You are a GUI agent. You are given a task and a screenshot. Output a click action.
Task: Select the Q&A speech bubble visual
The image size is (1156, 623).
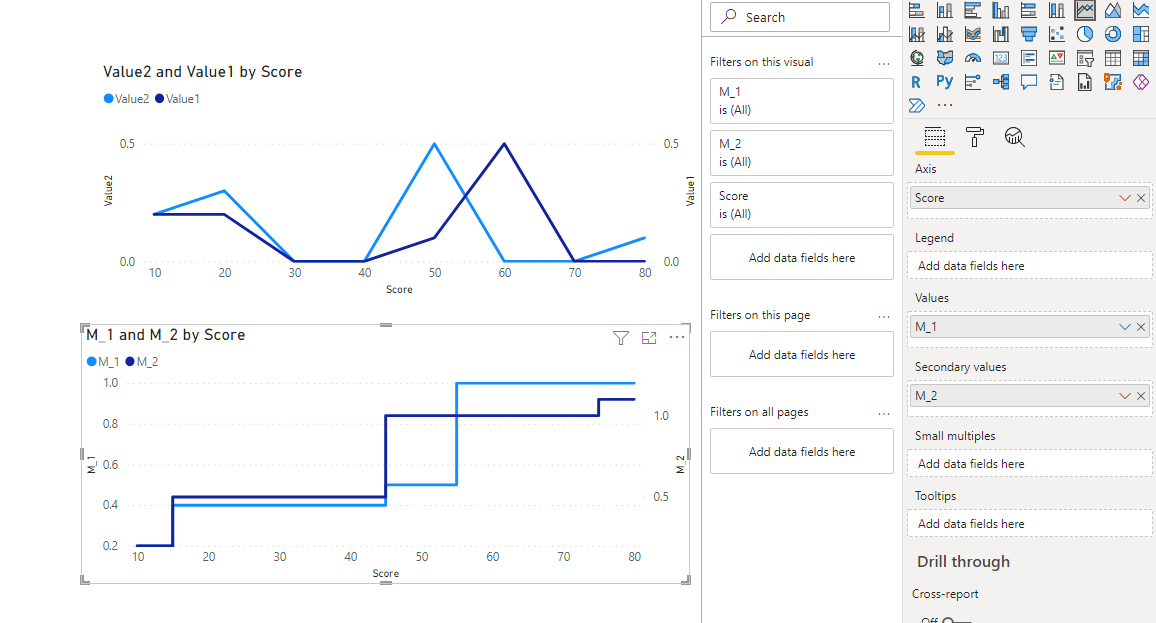[1028, 82]
